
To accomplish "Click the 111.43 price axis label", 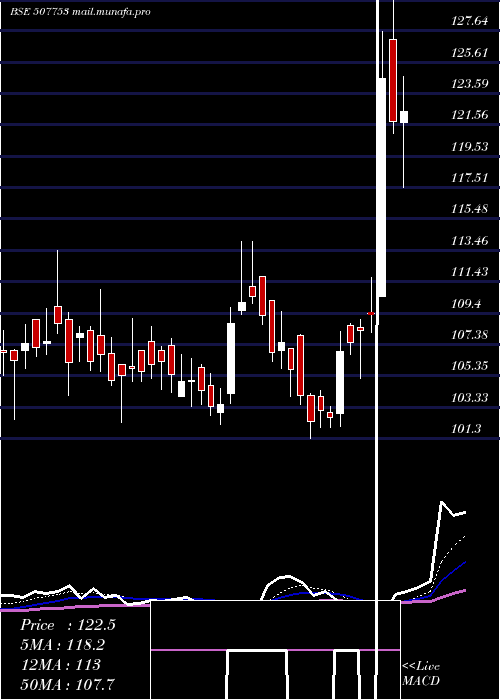I will (470, 272).
